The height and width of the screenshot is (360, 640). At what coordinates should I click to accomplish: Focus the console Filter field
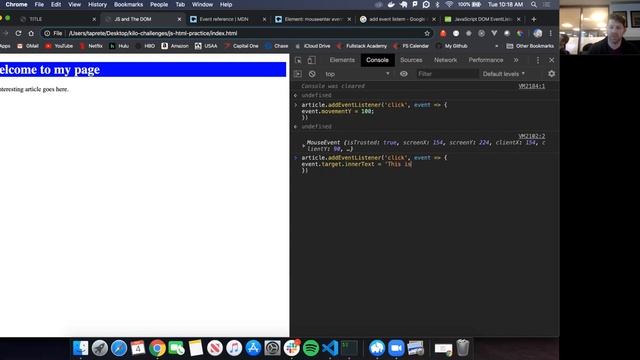447,74
